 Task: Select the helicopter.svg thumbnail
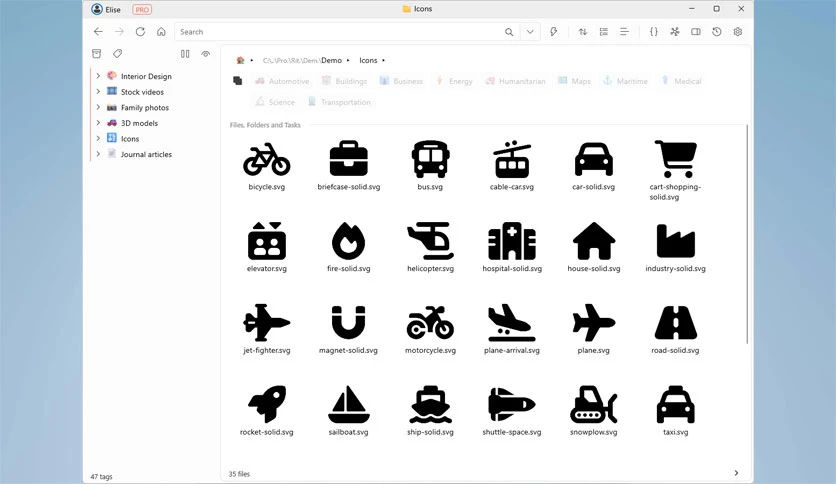(x=430, y=241)
